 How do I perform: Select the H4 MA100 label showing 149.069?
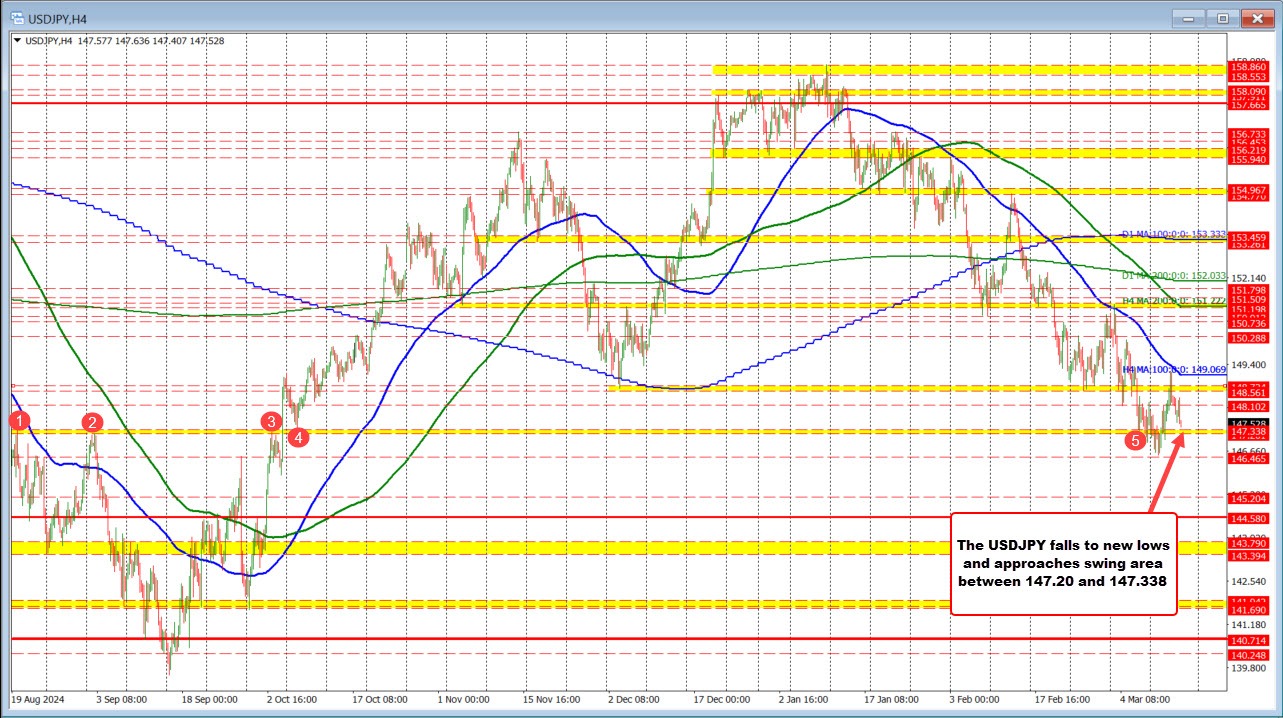tap(1176, 369)
